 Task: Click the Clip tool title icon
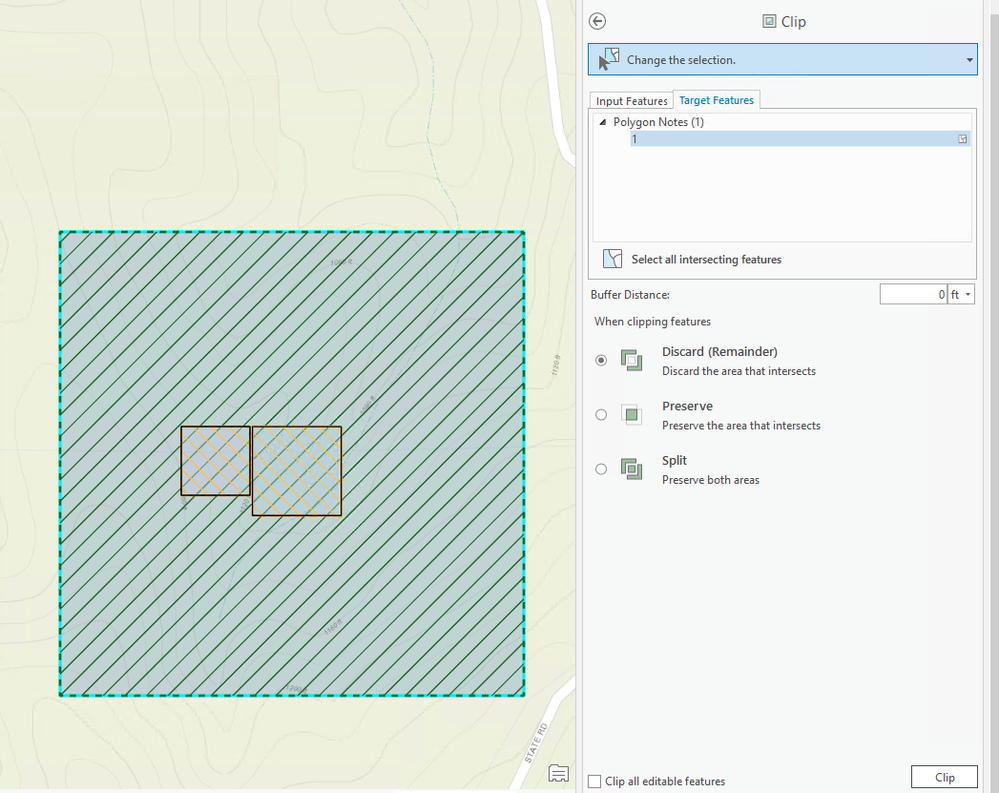[x=769, y=21]
